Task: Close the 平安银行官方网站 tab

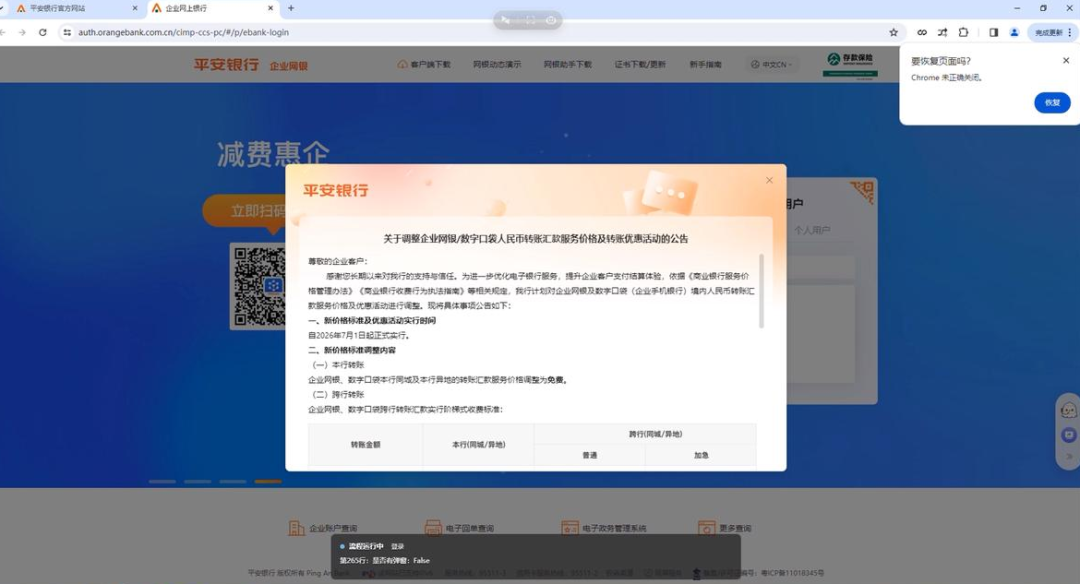Action: tap(134, 8)
